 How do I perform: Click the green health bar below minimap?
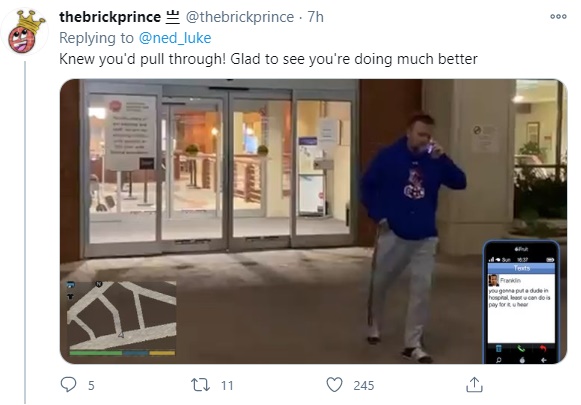(x=96, y=353)
